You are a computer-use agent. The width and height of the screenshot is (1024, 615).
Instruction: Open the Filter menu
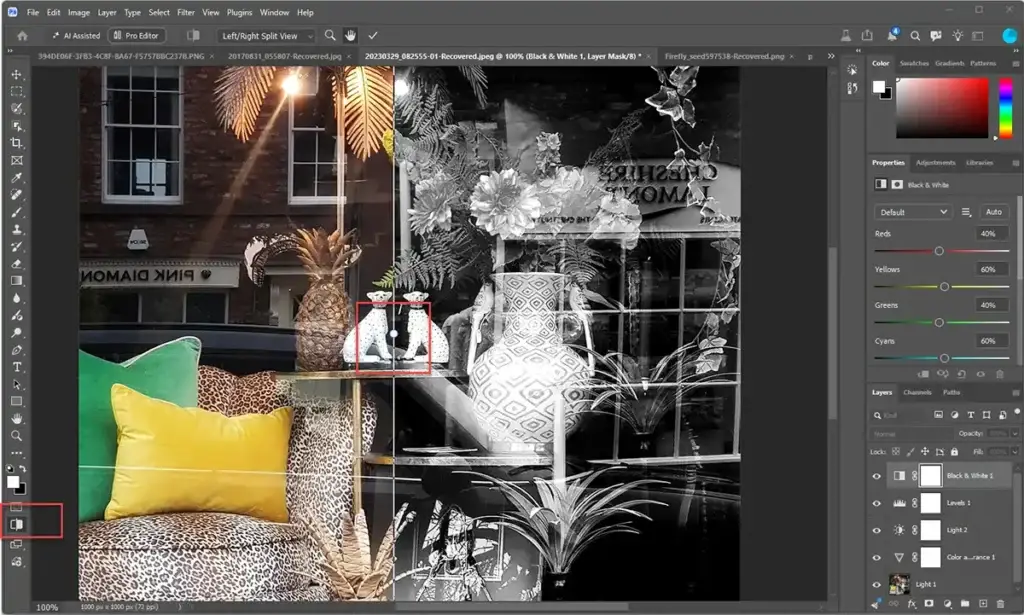(x=186, y=12)
